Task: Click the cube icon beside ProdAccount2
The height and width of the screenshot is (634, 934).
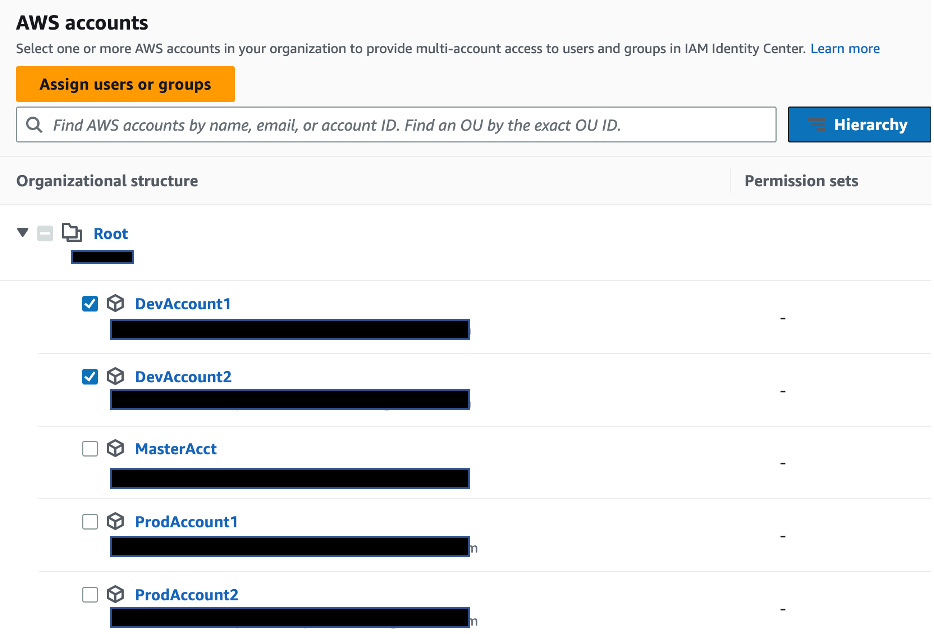Action: 116,594
